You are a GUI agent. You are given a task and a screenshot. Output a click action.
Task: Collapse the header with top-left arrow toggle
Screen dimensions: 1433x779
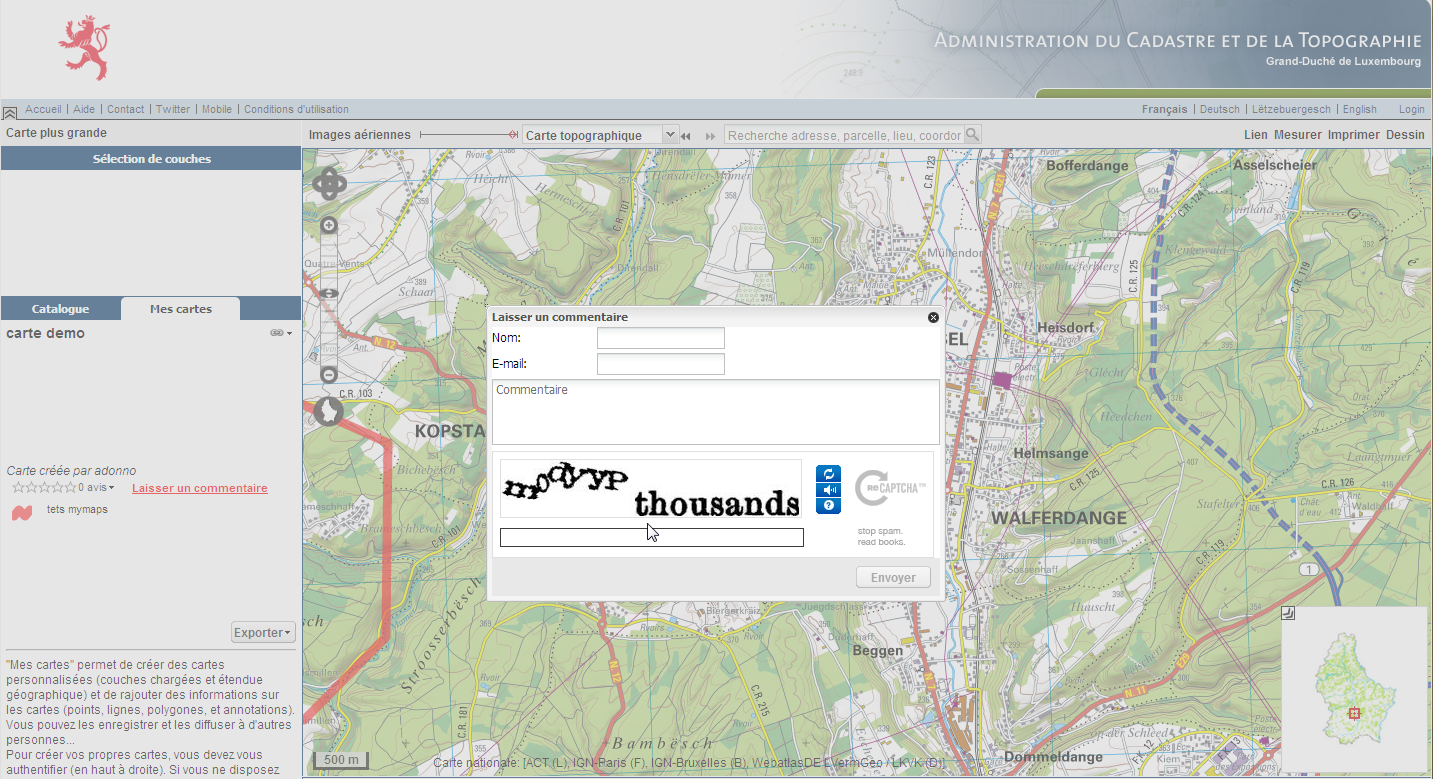tap(10, 113)
